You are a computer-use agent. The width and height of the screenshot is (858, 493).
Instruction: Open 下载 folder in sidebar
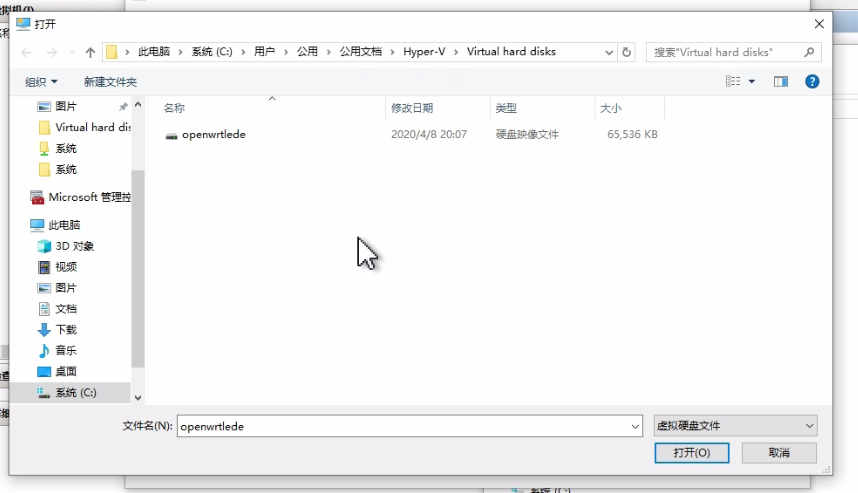click(x=57, y=330)
